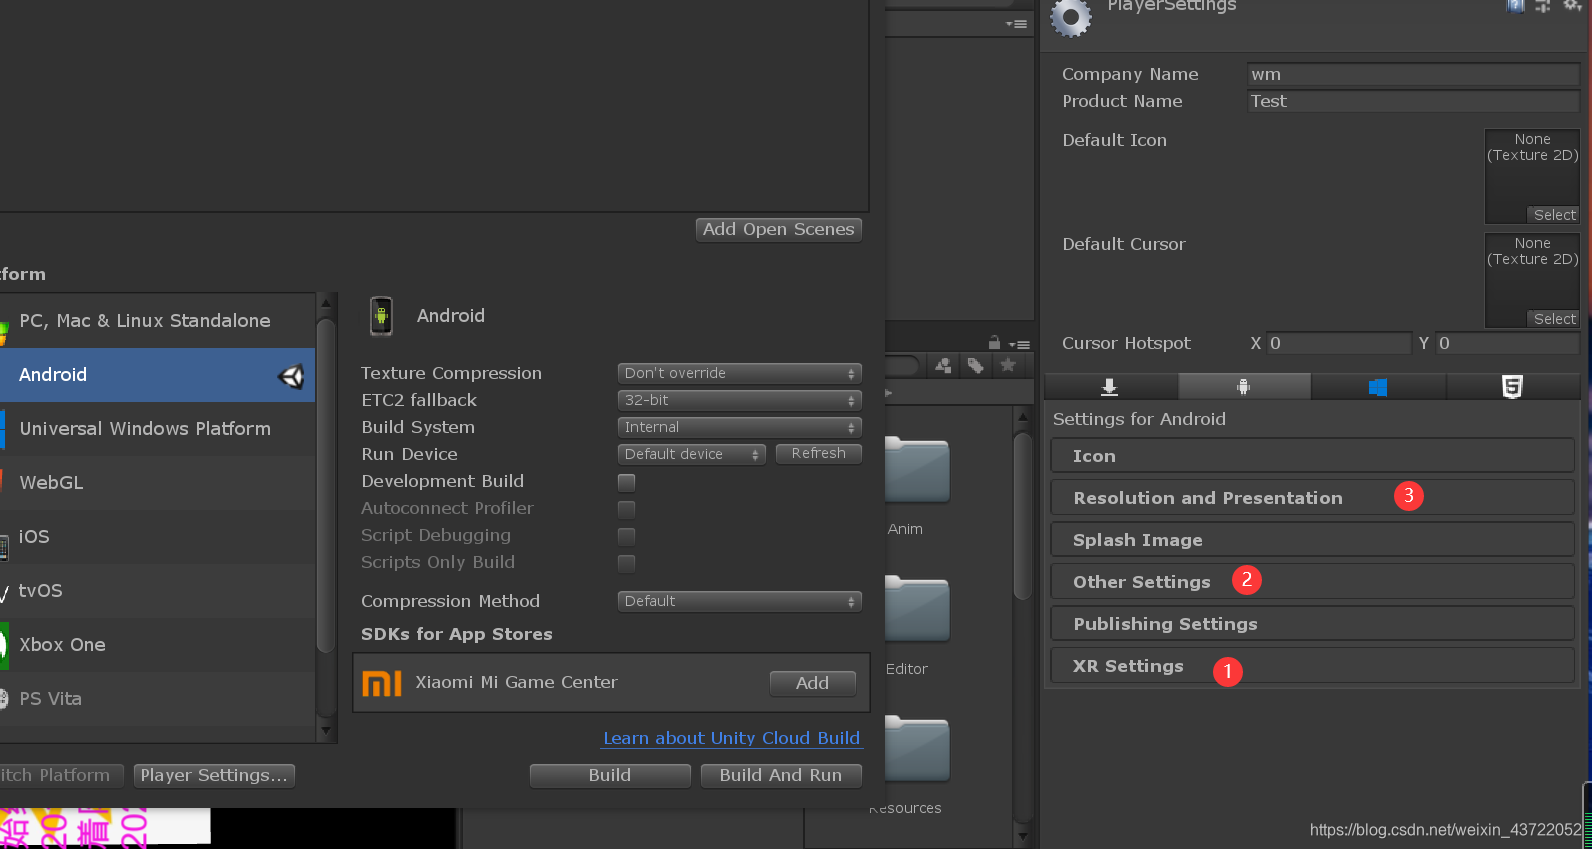Click the PlayerSettings gear icon in the Inspector
Image resolution: width=1592 pixels, height=849 pixels.
point(1070,17)
